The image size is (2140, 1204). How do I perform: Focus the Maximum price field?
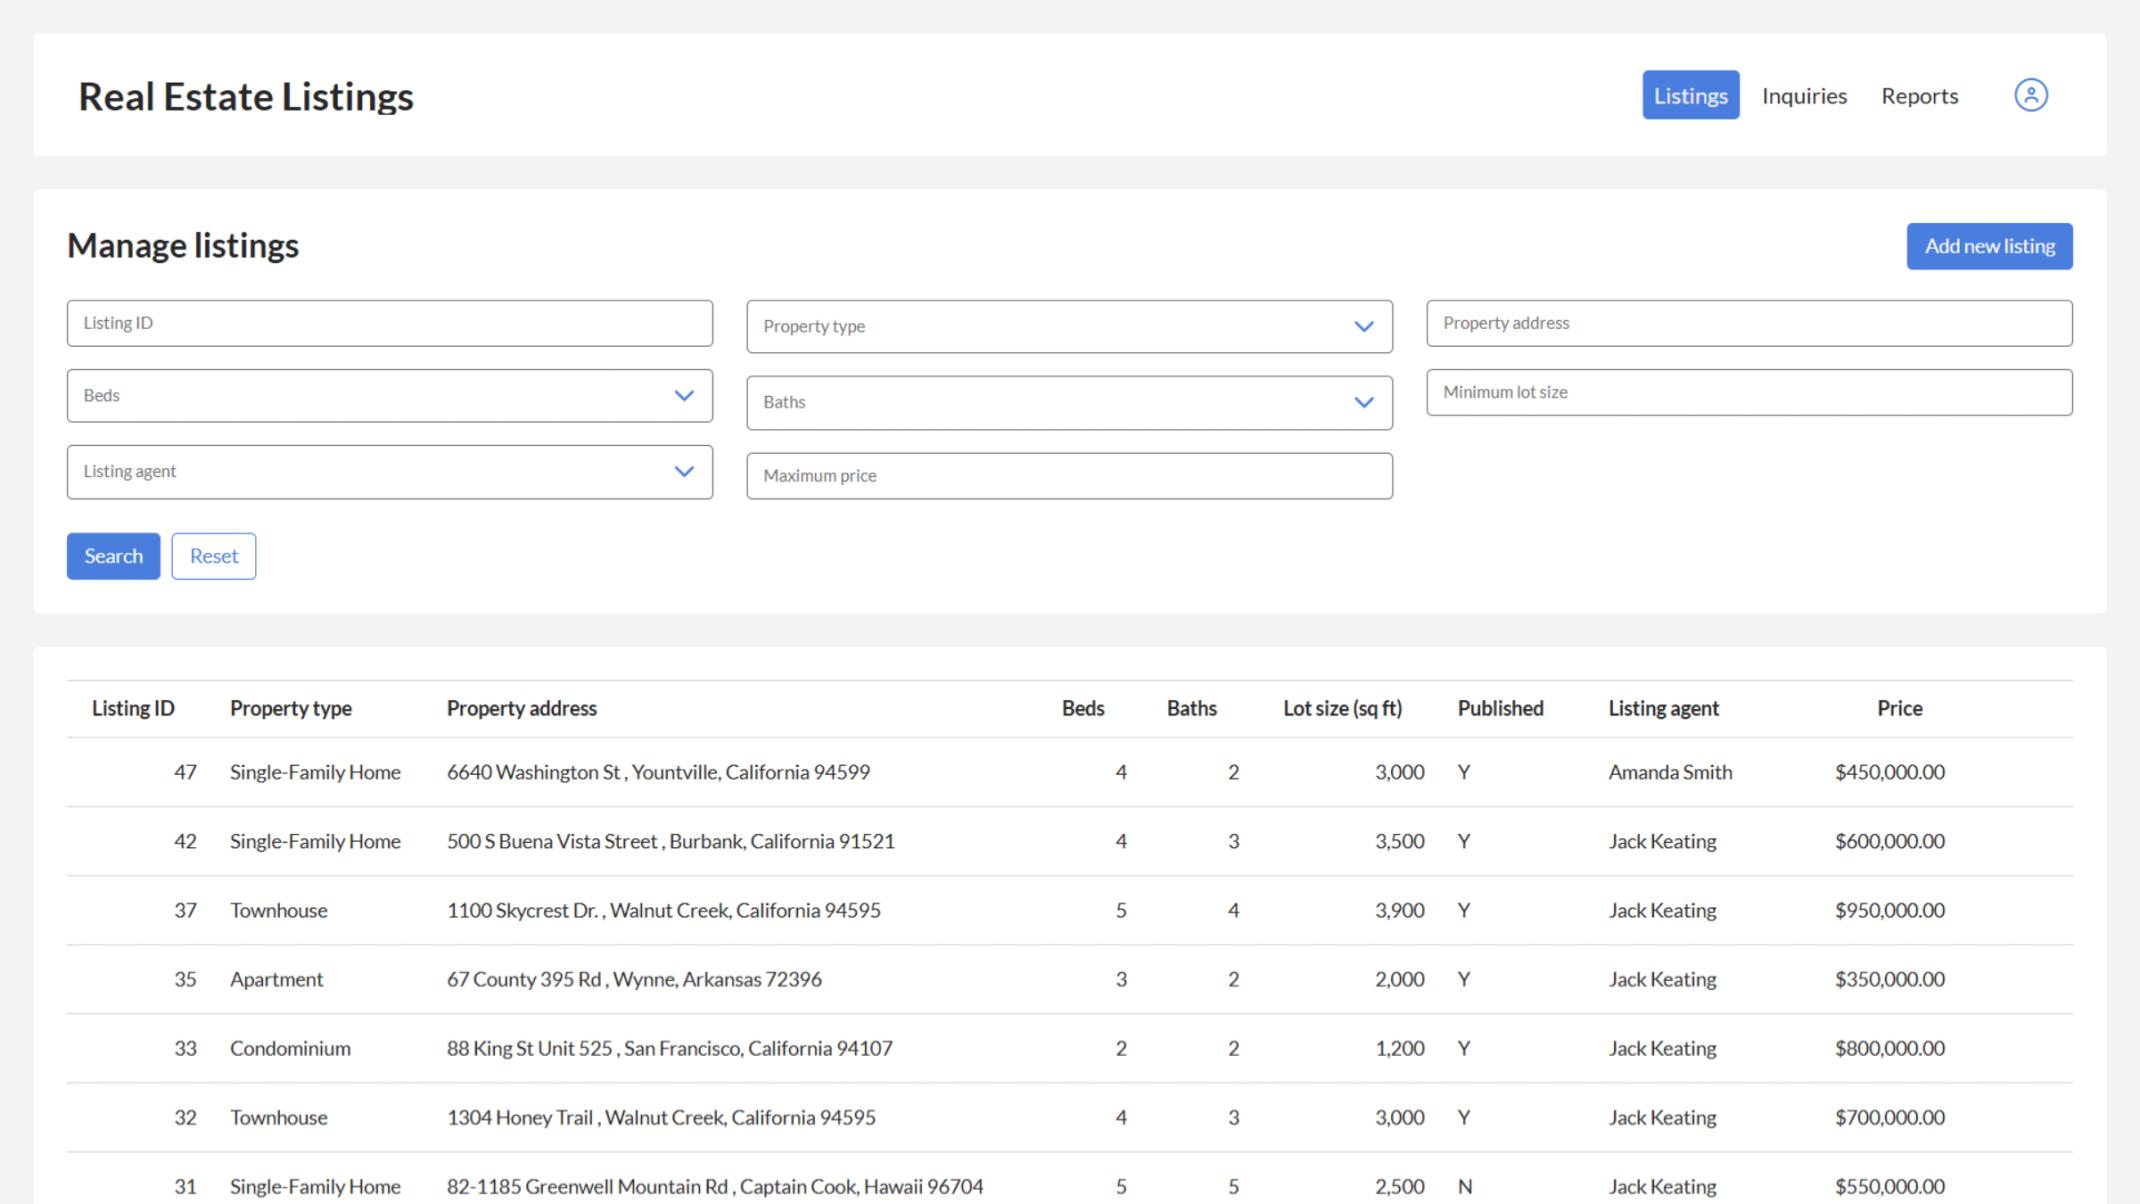tap(1069, 476)
